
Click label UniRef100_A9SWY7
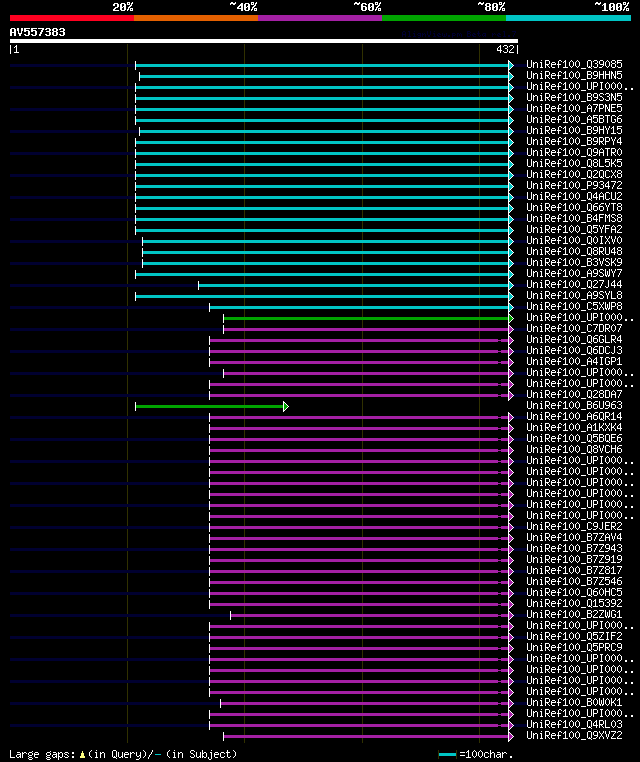coord(574,274)
